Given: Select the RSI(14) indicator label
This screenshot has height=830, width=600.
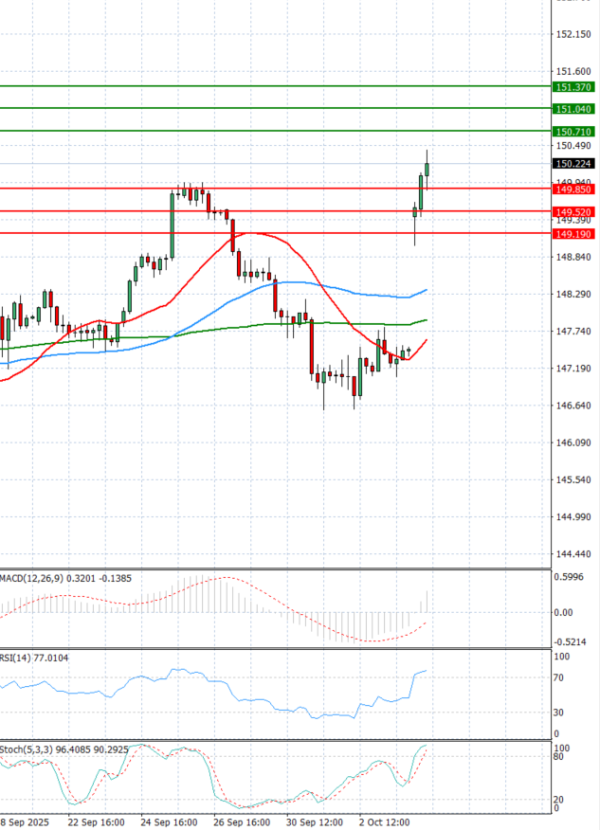Looking at the screenshot, I should 20,657.
